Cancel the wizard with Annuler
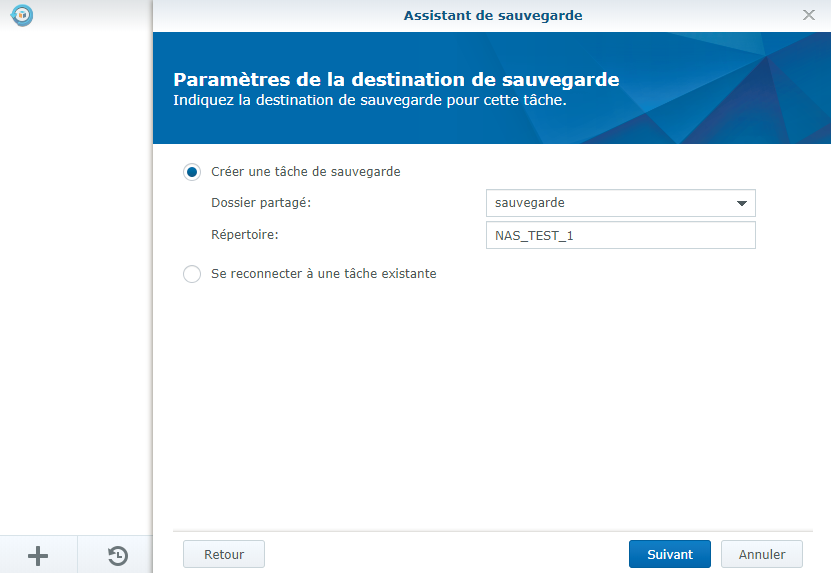The height and width of the screenshot is (573, 831). pyautogui.click(x=762, y=554)
